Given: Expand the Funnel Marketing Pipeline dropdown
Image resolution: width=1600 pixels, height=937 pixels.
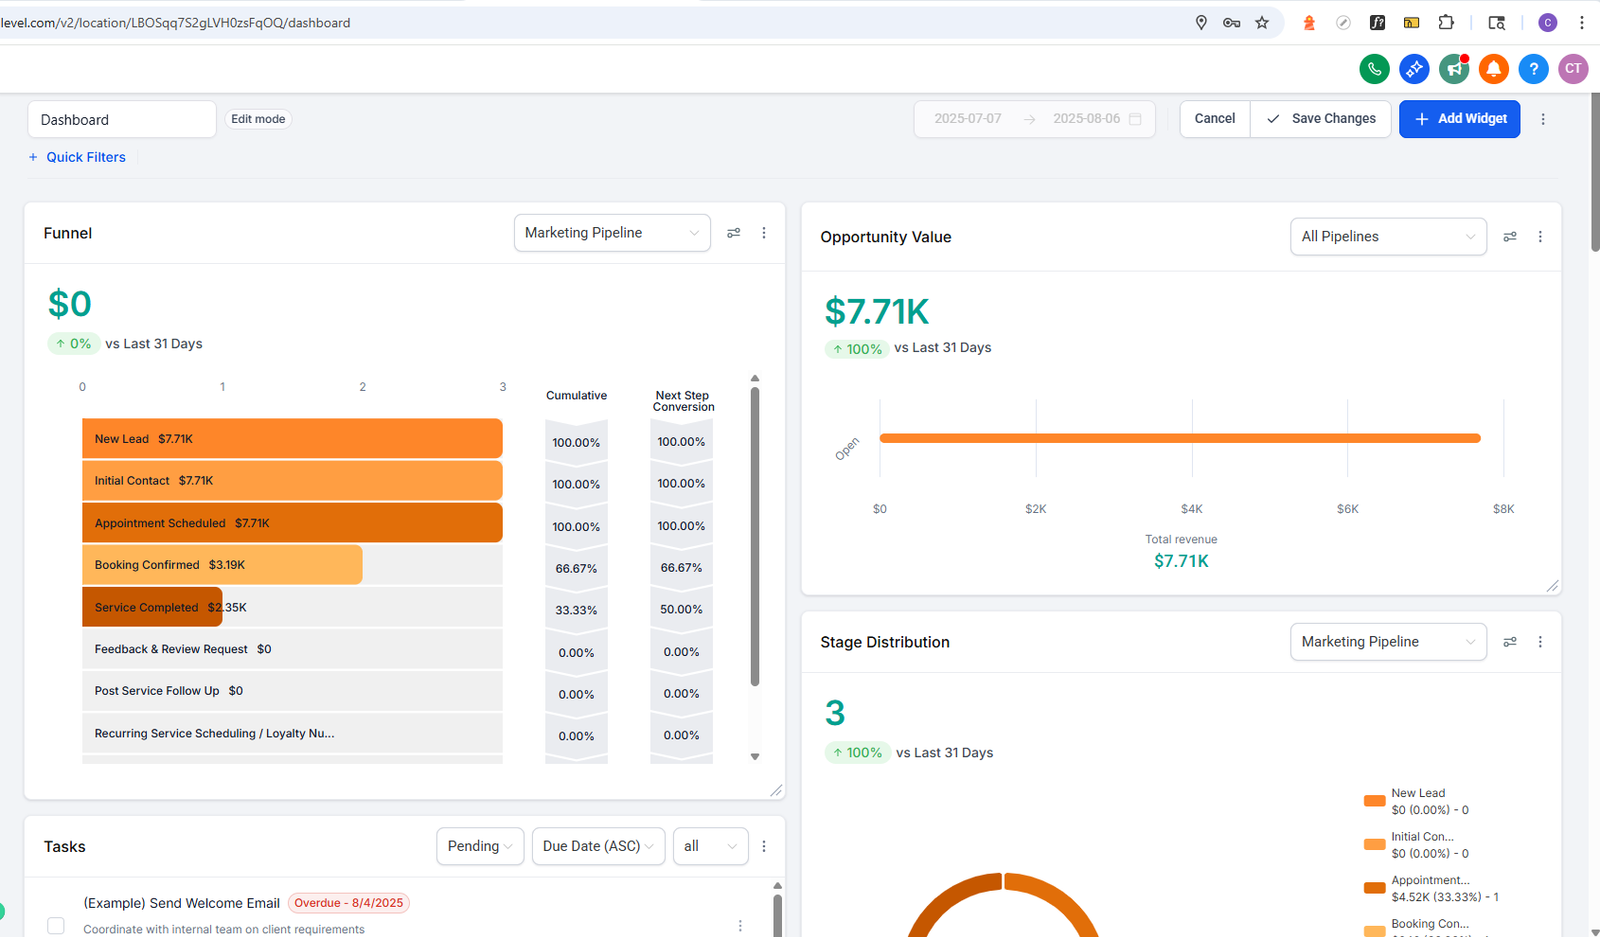Looking at the screenshot, I should click(611, 233).
